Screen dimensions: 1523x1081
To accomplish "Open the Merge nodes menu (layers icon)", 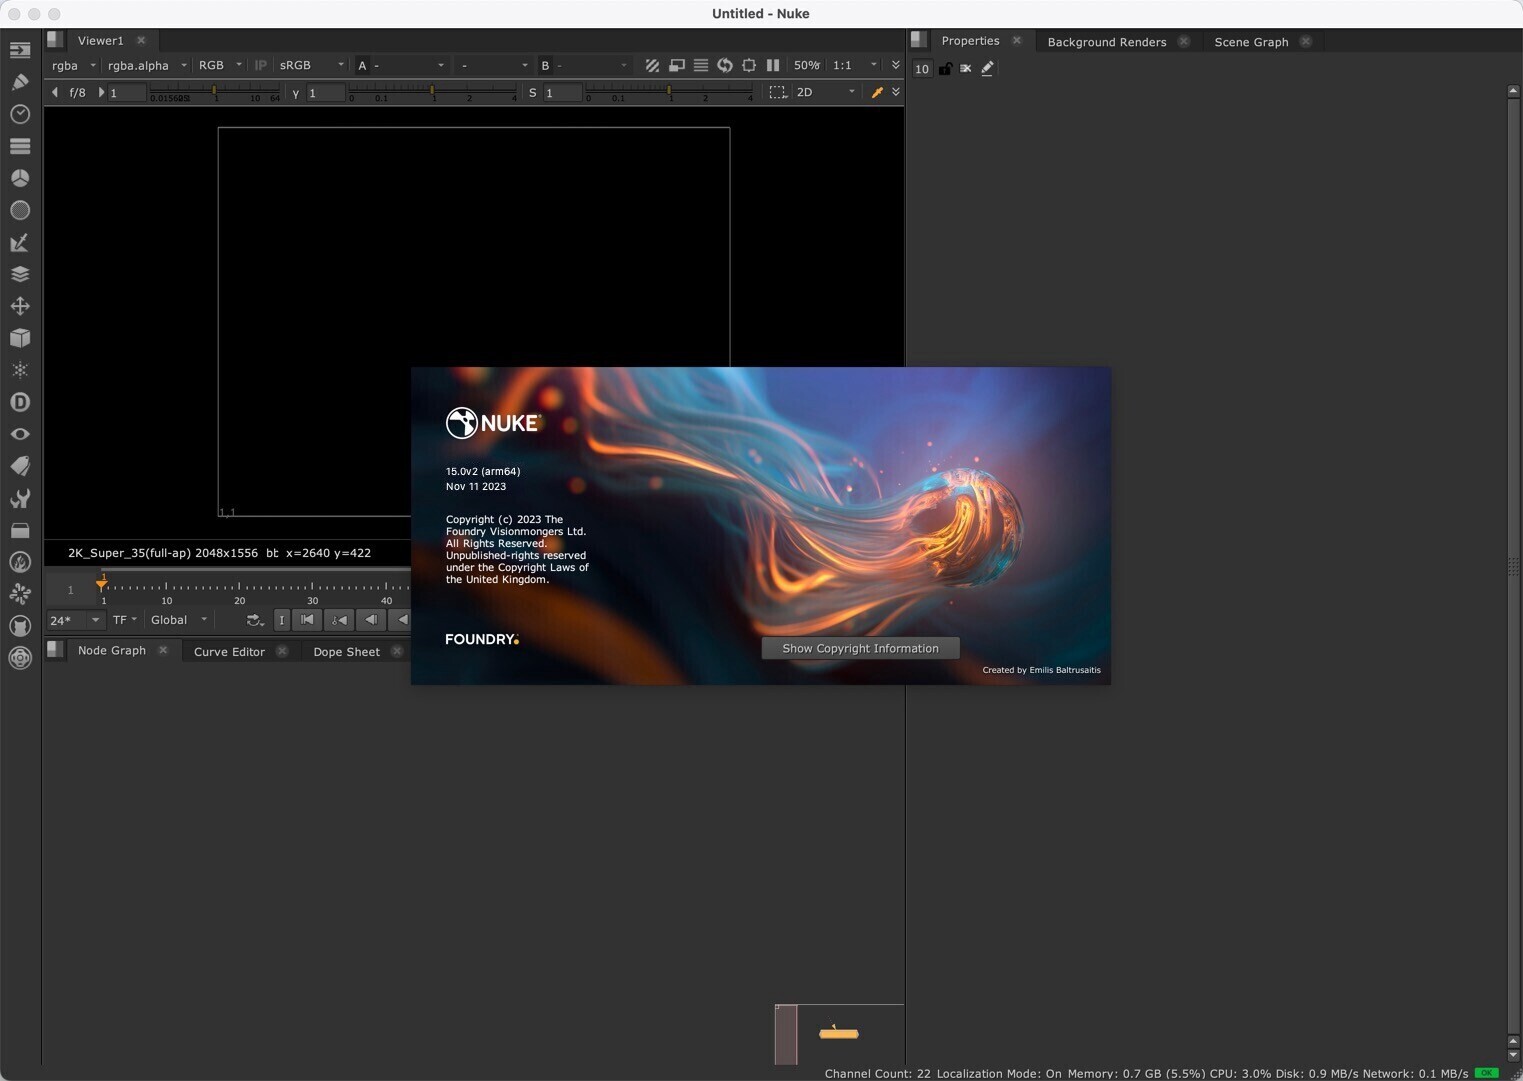I will pyautogui.click(x=20, y=274).
